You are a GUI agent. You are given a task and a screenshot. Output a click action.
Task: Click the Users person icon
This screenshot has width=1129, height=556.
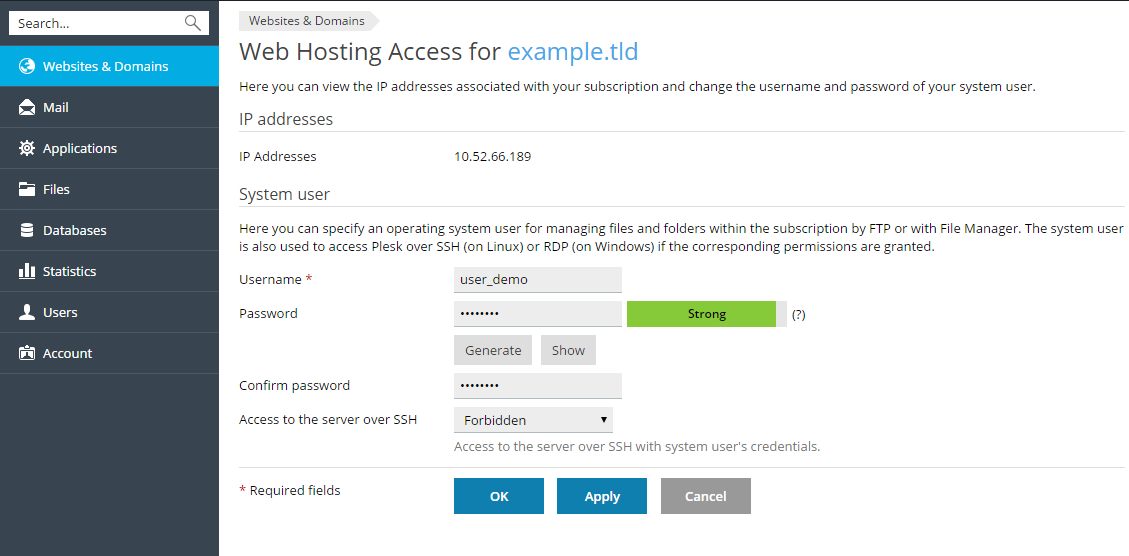[26, 312]
